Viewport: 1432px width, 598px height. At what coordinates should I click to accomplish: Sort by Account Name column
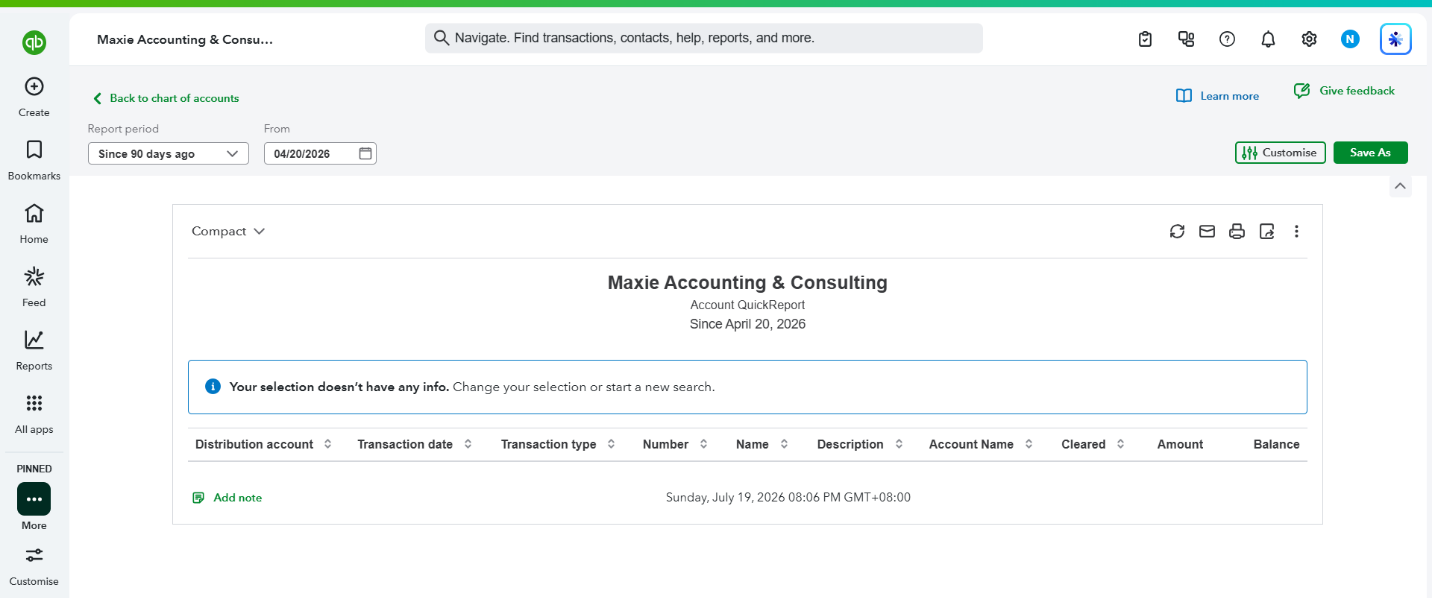click(x=981, y=444)
